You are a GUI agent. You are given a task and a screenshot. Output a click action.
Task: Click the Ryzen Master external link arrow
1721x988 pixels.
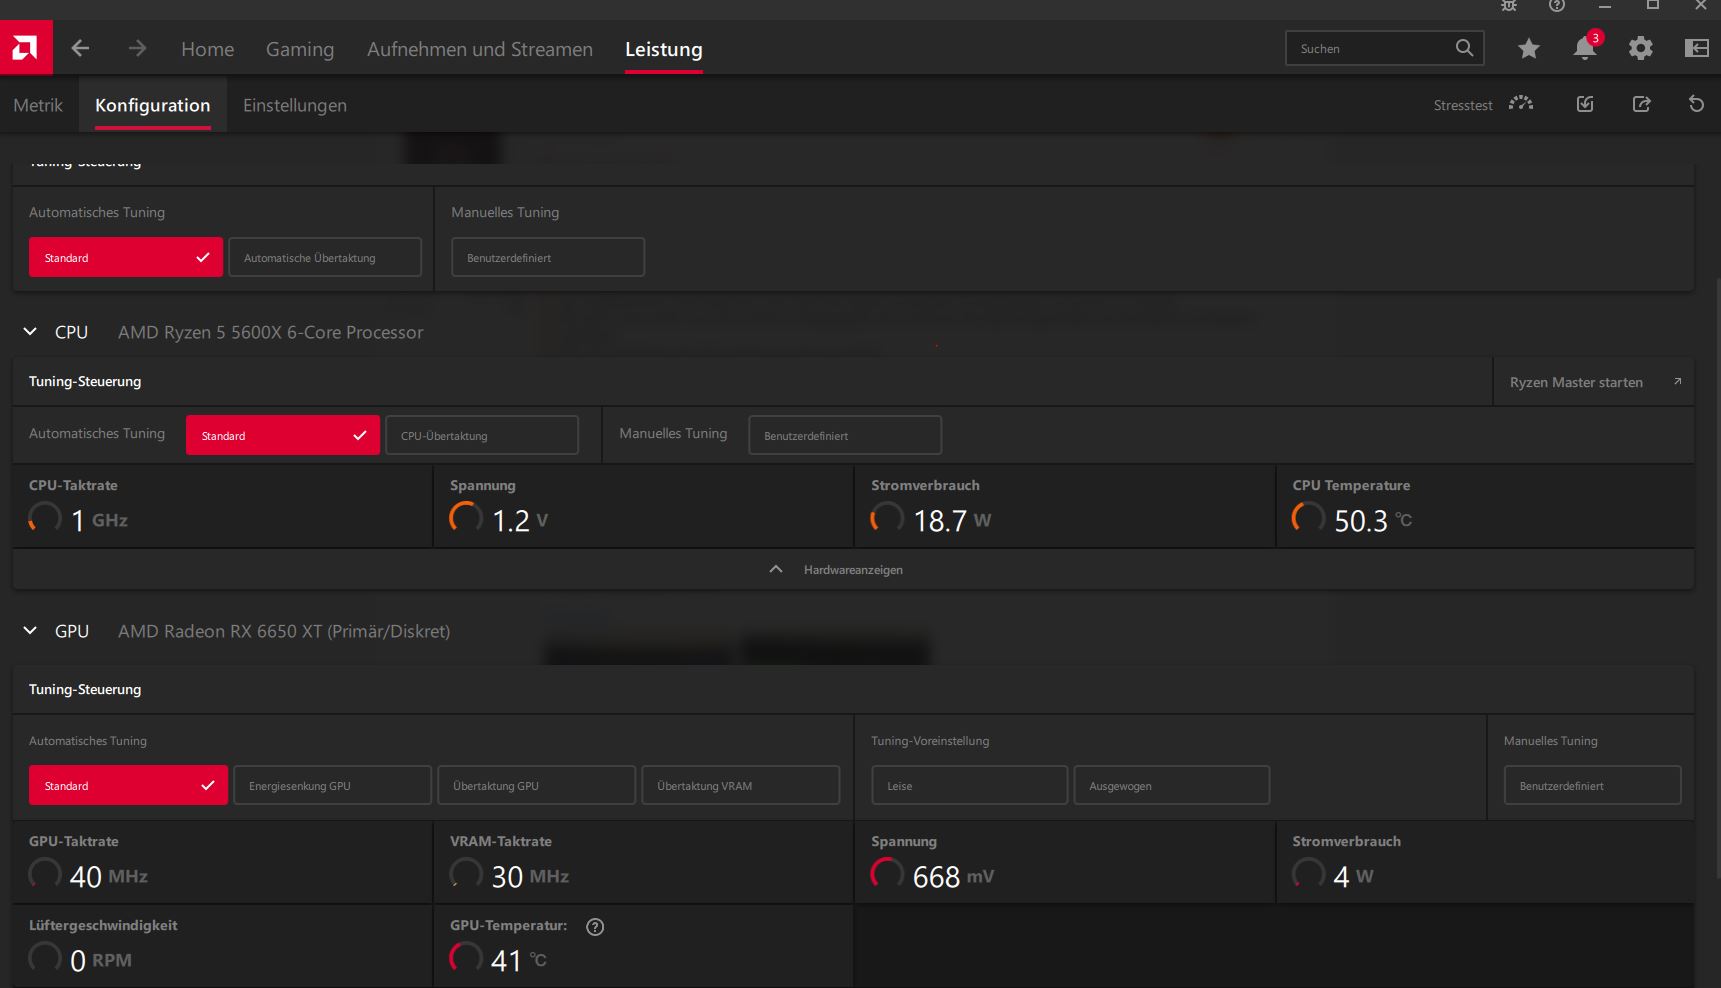point(1678,382)
